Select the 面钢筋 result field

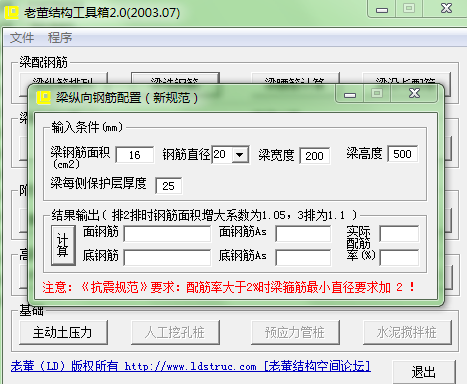click(x=167, y=234)
